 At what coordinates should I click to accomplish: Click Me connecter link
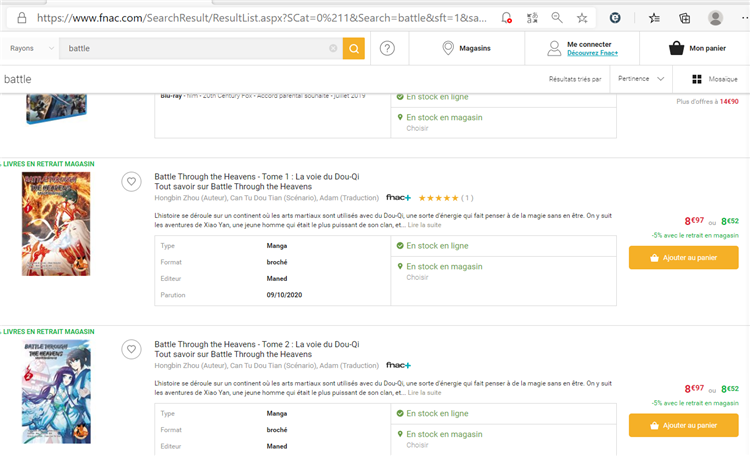pos(589,44)
